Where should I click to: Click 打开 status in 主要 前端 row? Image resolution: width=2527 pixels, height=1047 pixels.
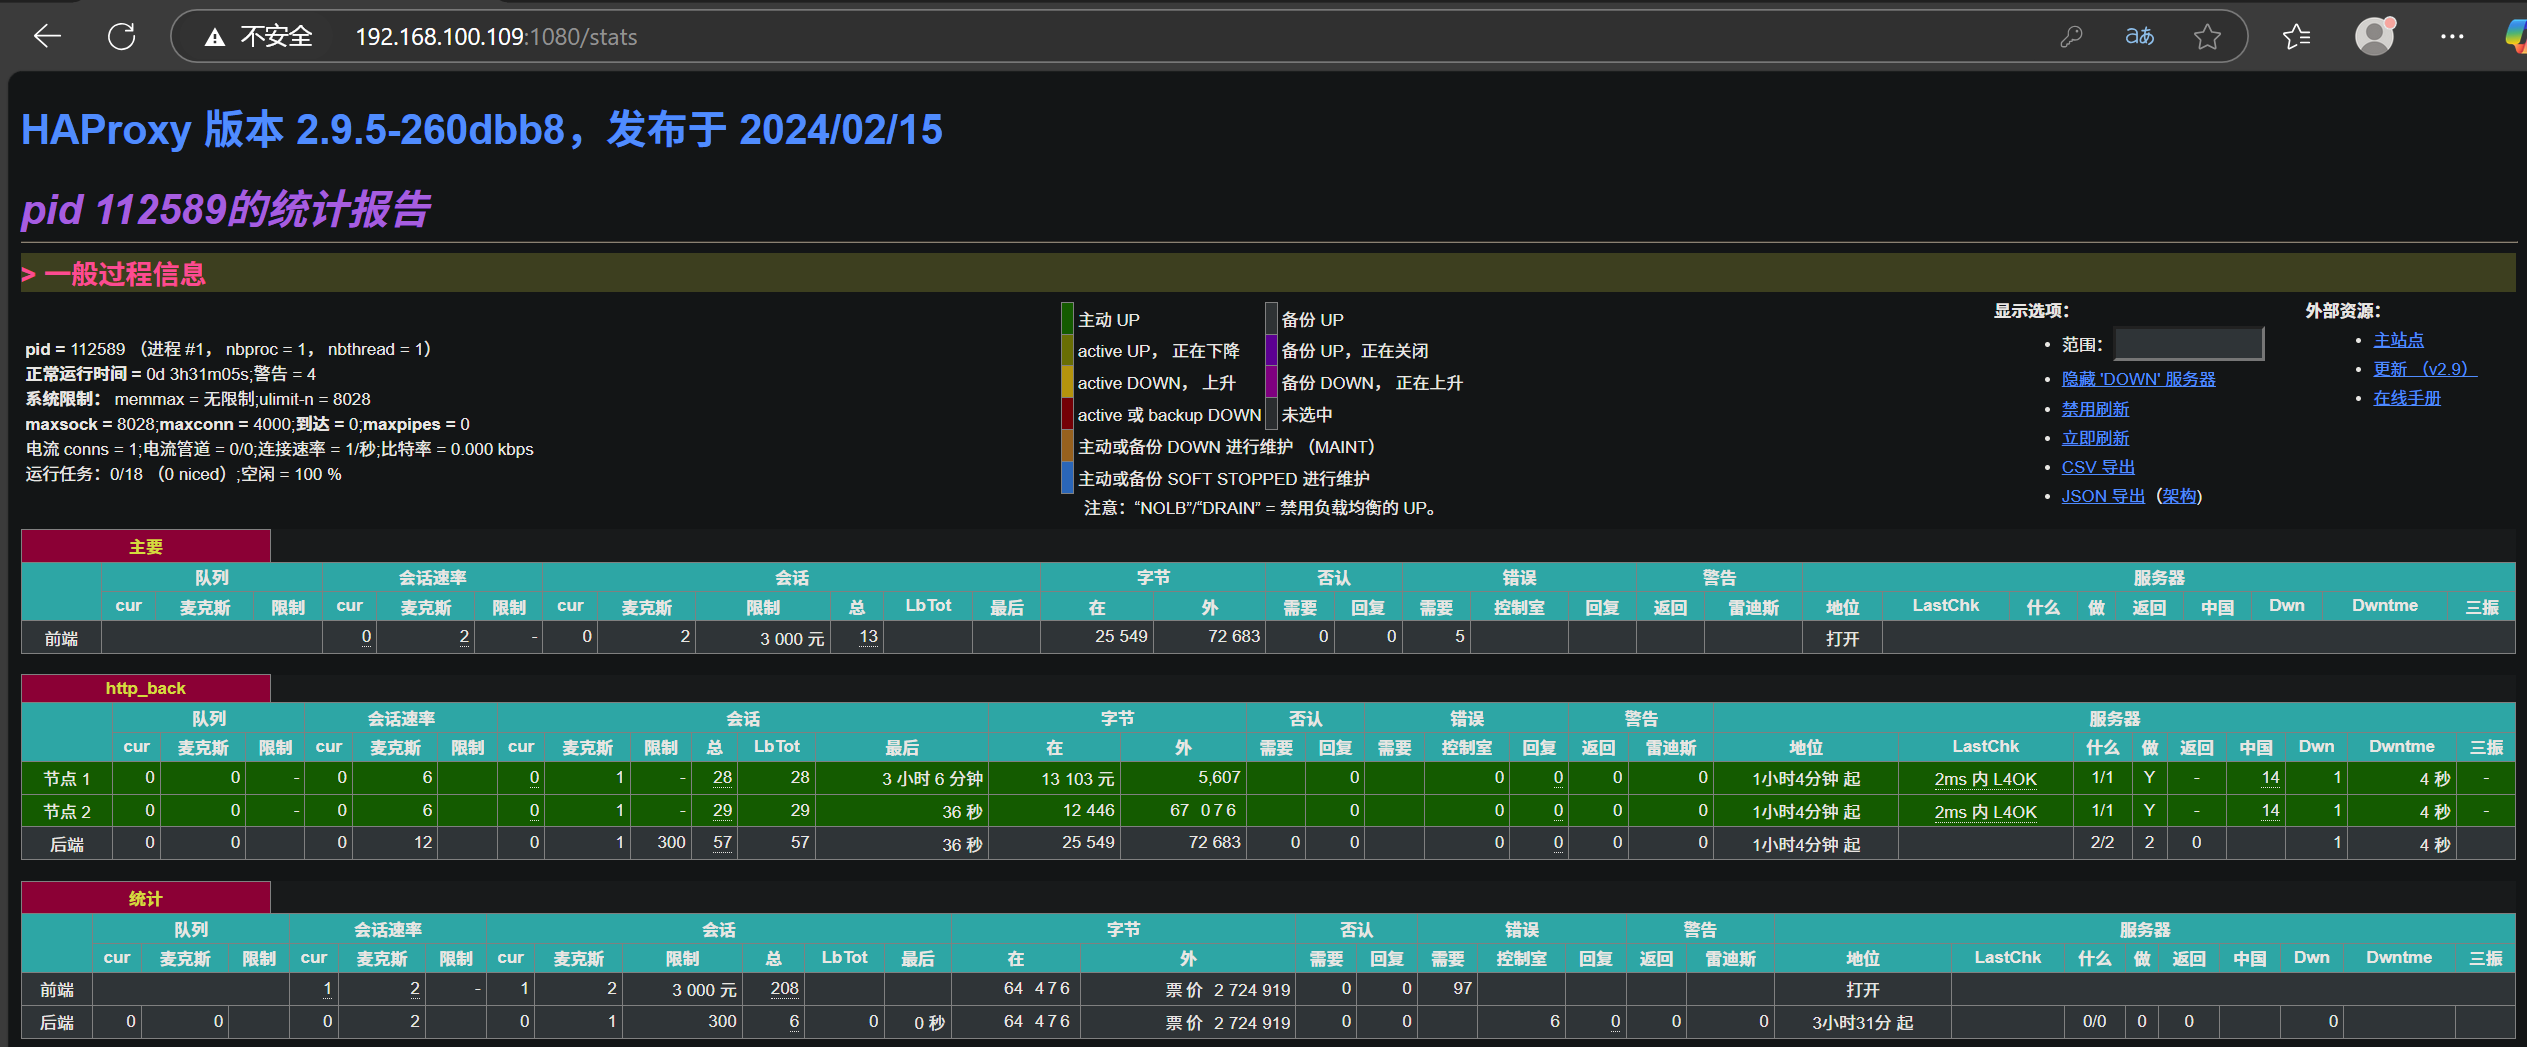[x=1842, y=638]
